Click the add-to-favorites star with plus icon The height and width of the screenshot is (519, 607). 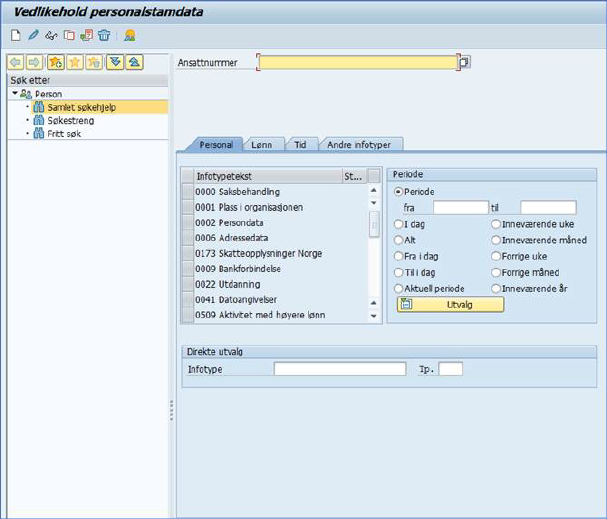[x=56, y=62]
